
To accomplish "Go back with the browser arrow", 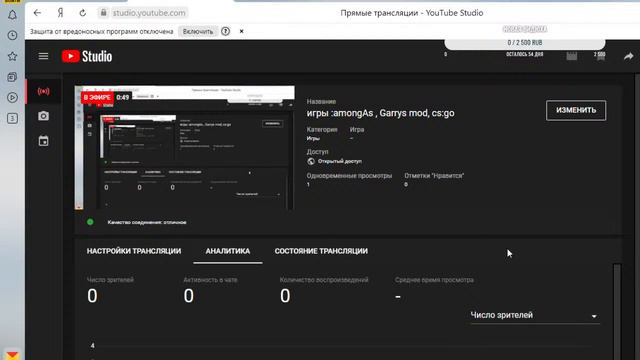I will (x=37, y=13).
